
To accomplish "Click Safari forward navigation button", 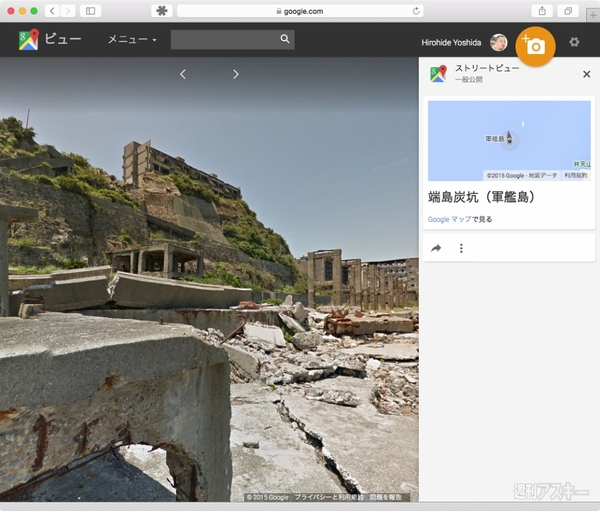I will click(x=68, y=11).
